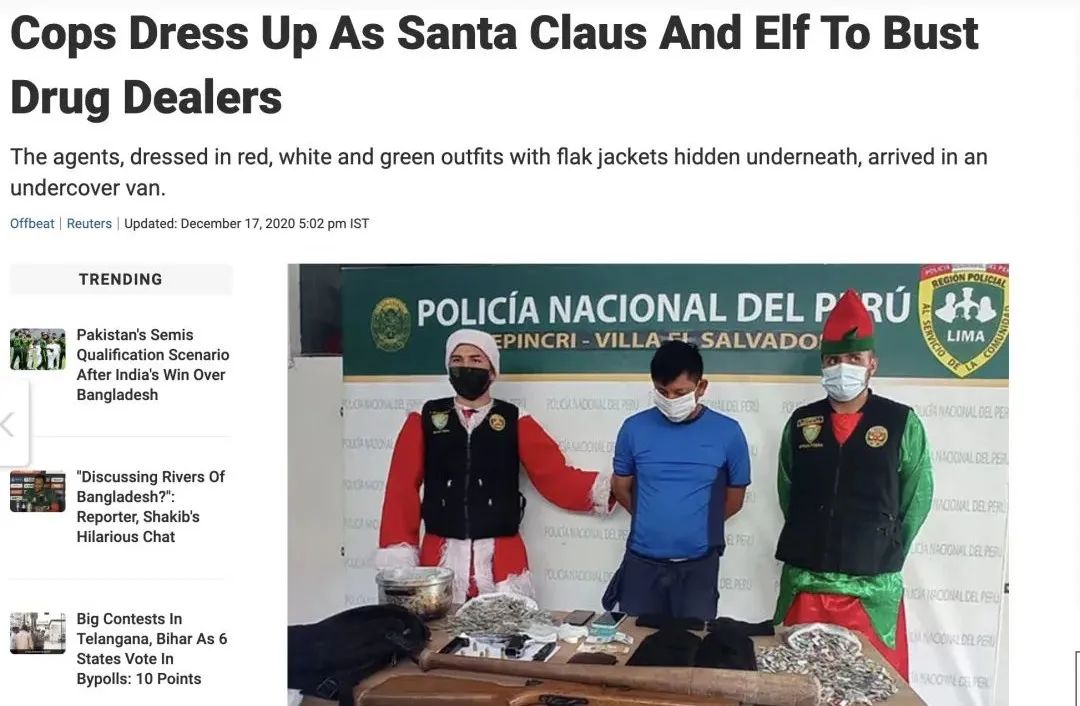Click the Peru police emblem in banner

pos(391,324)
